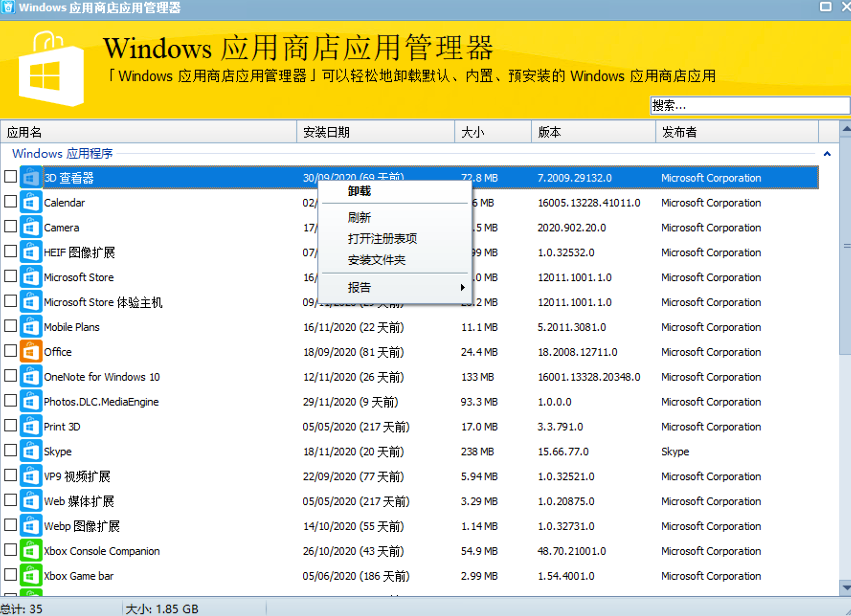
Task: Click the Photos.DLC.MediaEngine row name
Action: pyautogui.click(x=101, y=402)
